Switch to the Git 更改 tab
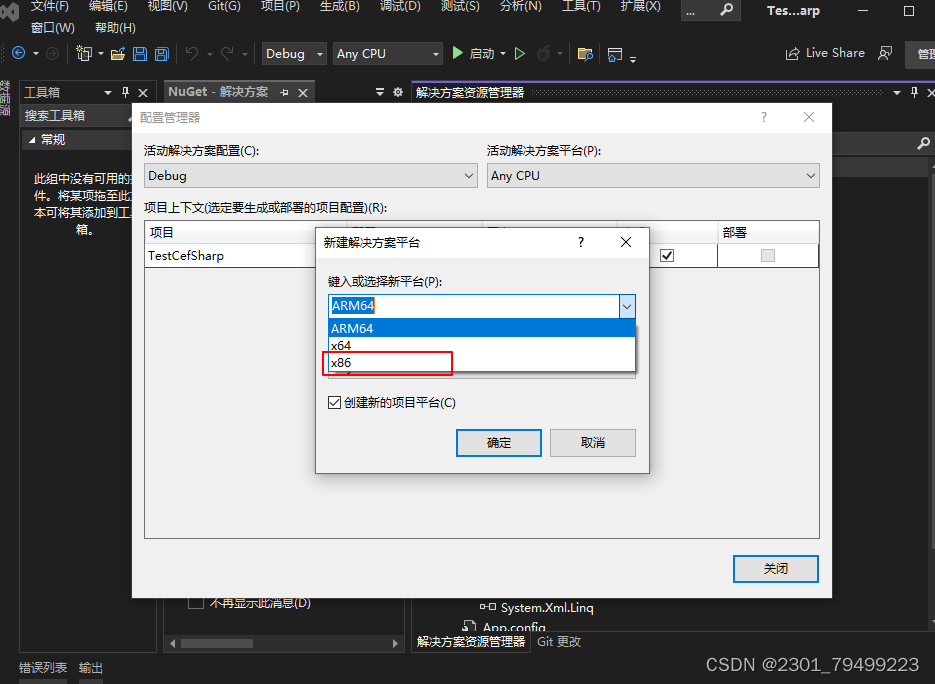Screen dimensions: 935x684 (x=557, y=641)
